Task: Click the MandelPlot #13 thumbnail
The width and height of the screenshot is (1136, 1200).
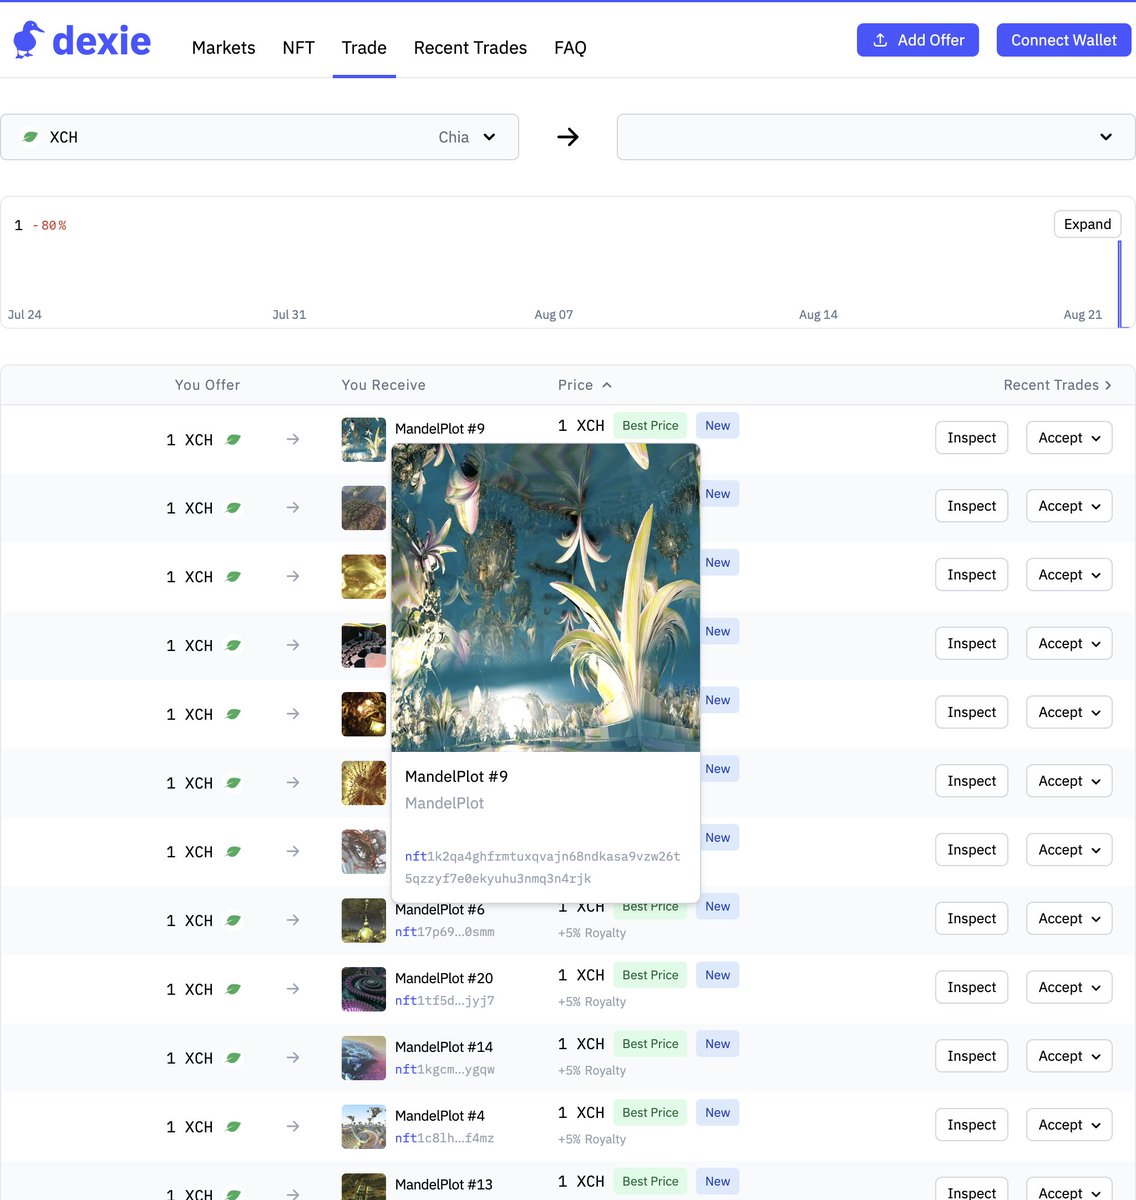Action: (364, 1187)
